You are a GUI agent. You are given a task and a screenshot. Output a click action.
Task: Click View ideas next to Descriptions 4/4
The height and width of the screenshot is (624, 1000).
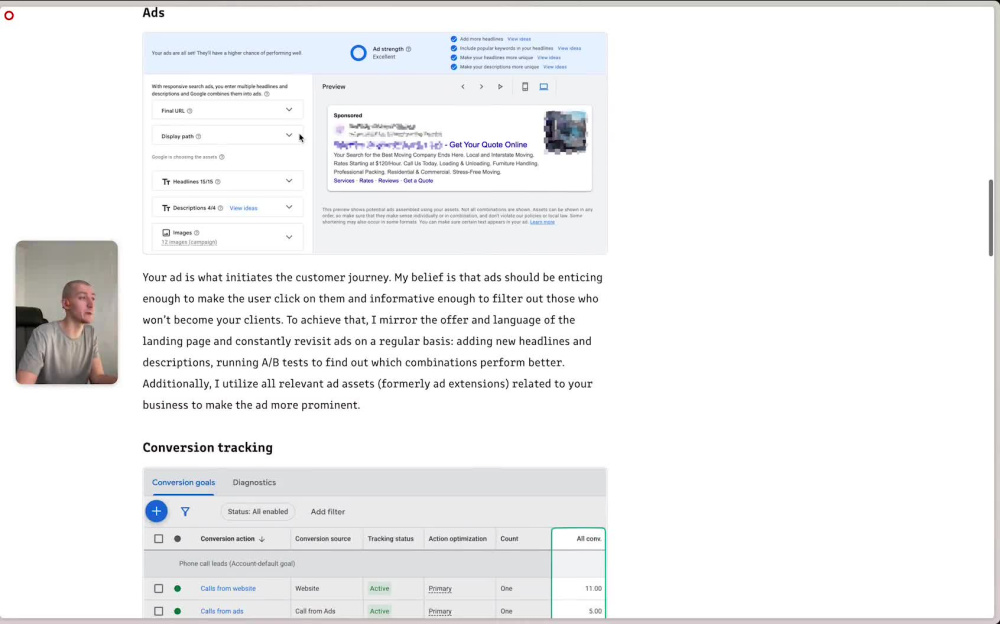[244, 208]
